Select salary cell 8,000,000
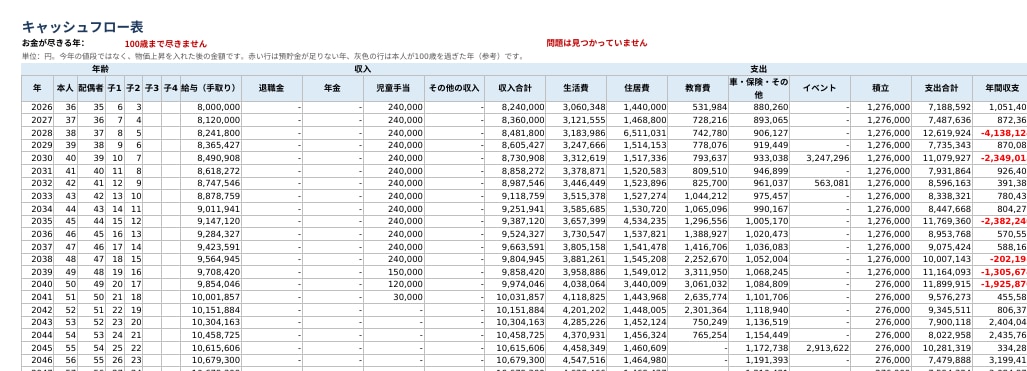This screenshot has height=371, width=1027. pyautogui.click(x=210, y=107)
